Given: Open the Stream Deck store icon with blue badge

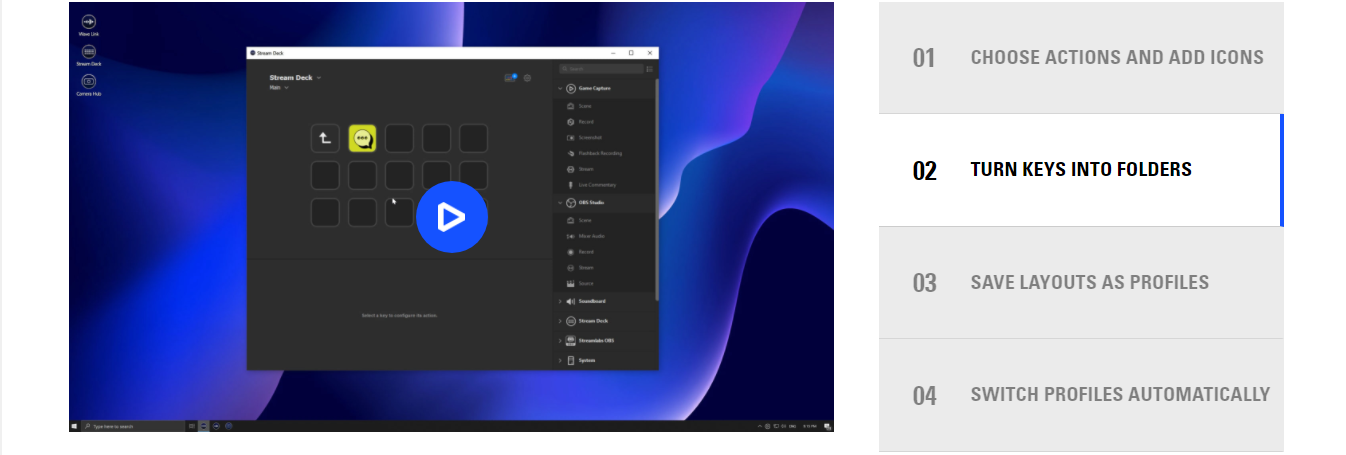Looking at the screenshot, I should pyautogui.click(x=511, y=78).
